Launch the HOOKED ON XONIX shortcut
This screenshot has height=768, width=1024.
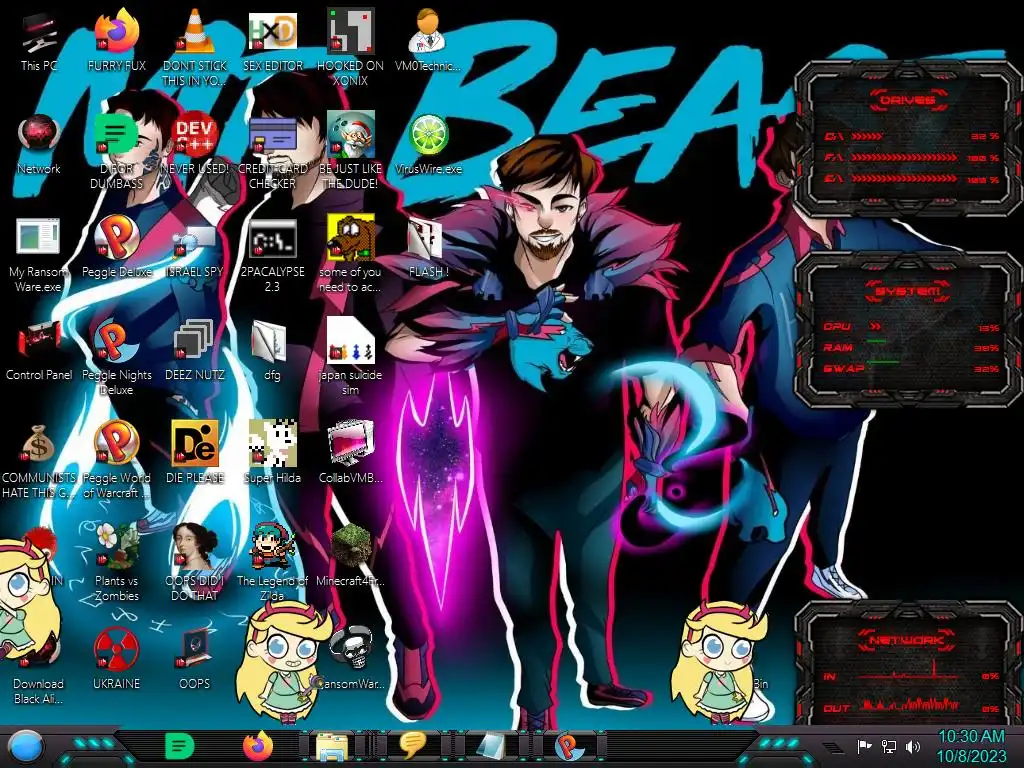pos(351,47)
